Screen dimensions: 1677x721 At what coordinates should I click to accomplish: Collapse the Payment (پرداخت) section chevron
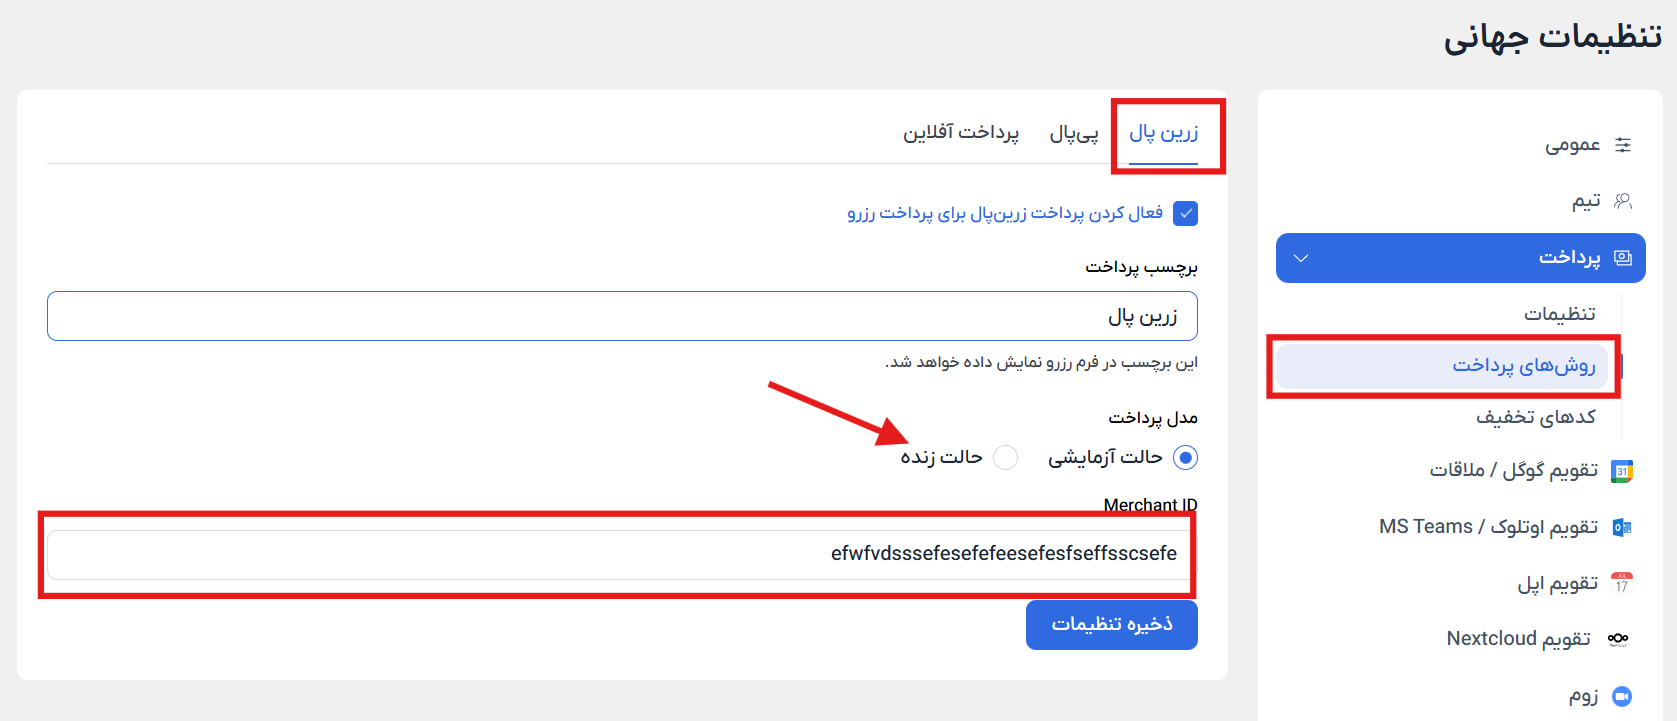pyautogui.click(x=1301, y=258)
